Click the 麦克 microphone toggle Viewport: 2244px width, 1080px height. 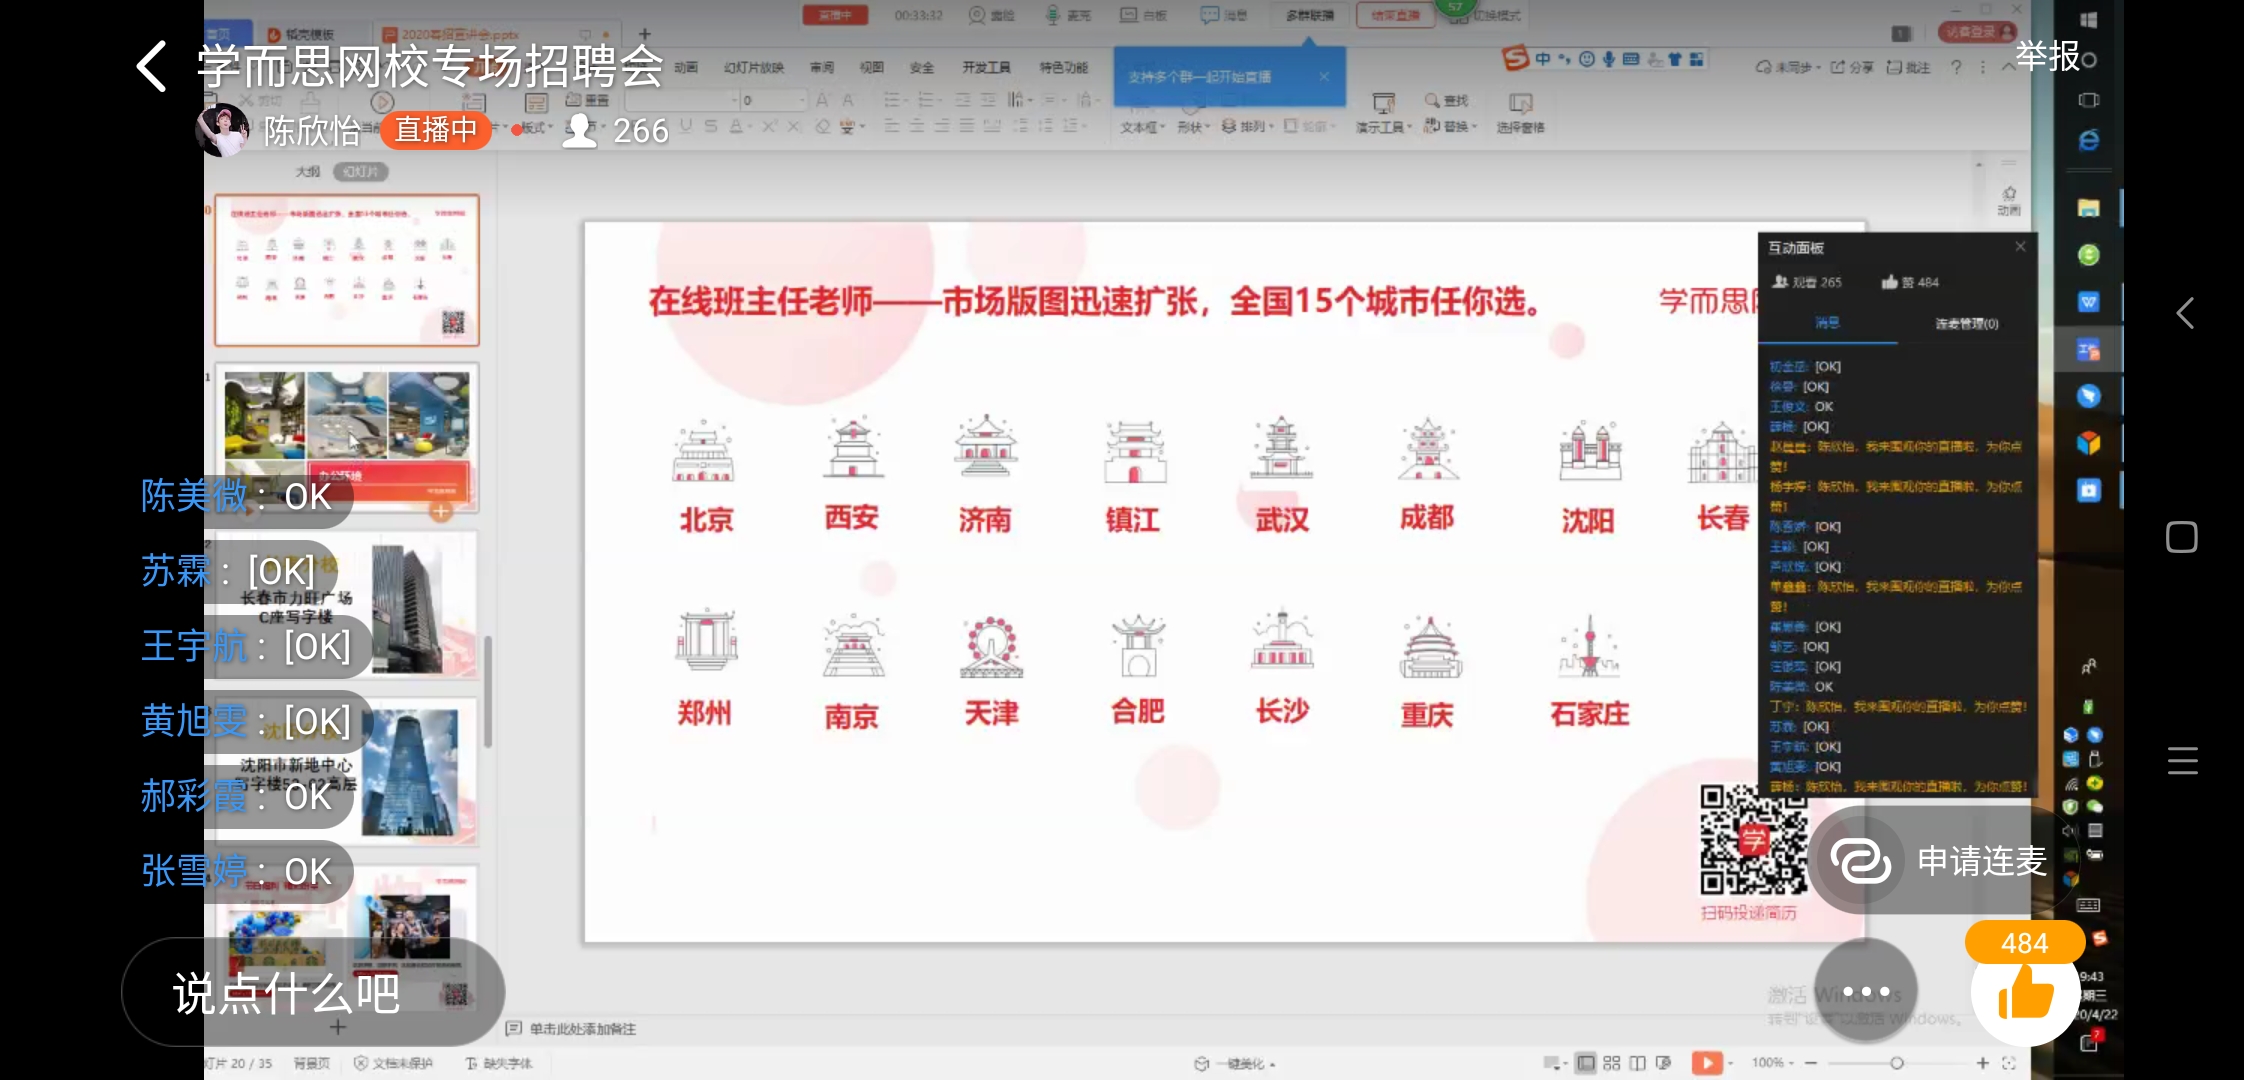click(1068, 15)
